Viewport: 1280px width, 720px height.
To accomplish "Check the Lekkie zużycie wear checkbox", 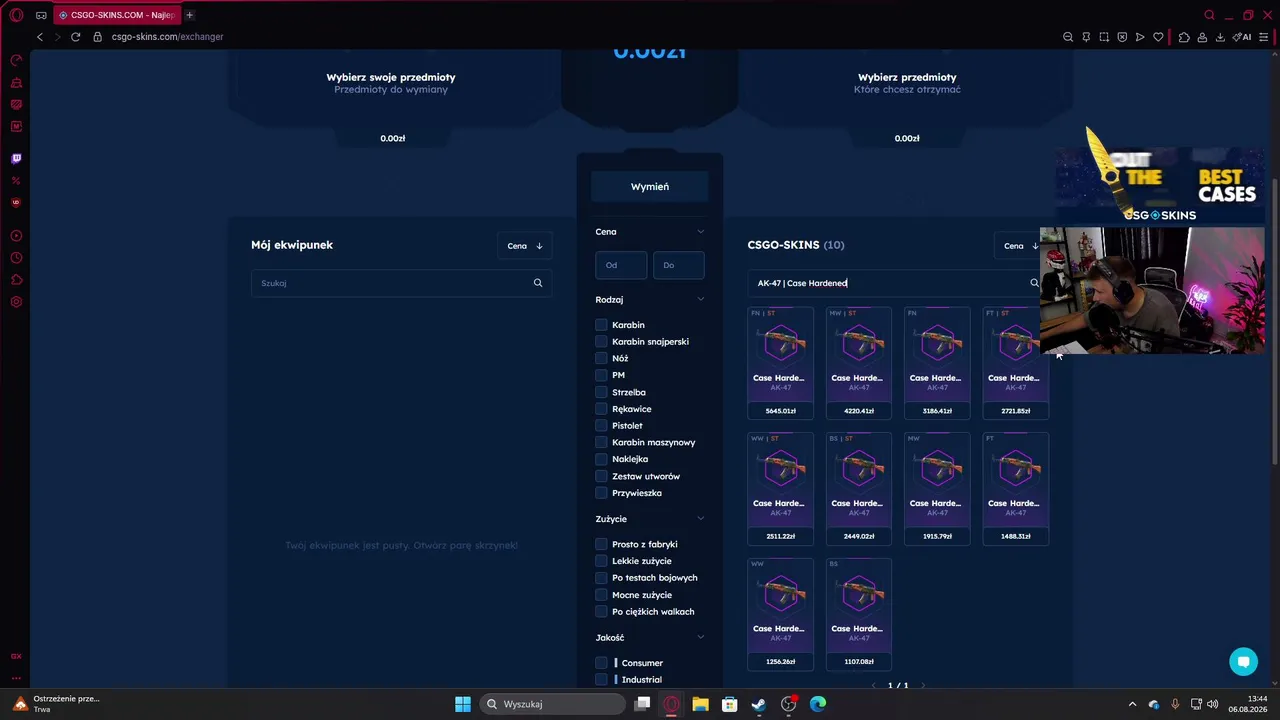I will [601, 561].
